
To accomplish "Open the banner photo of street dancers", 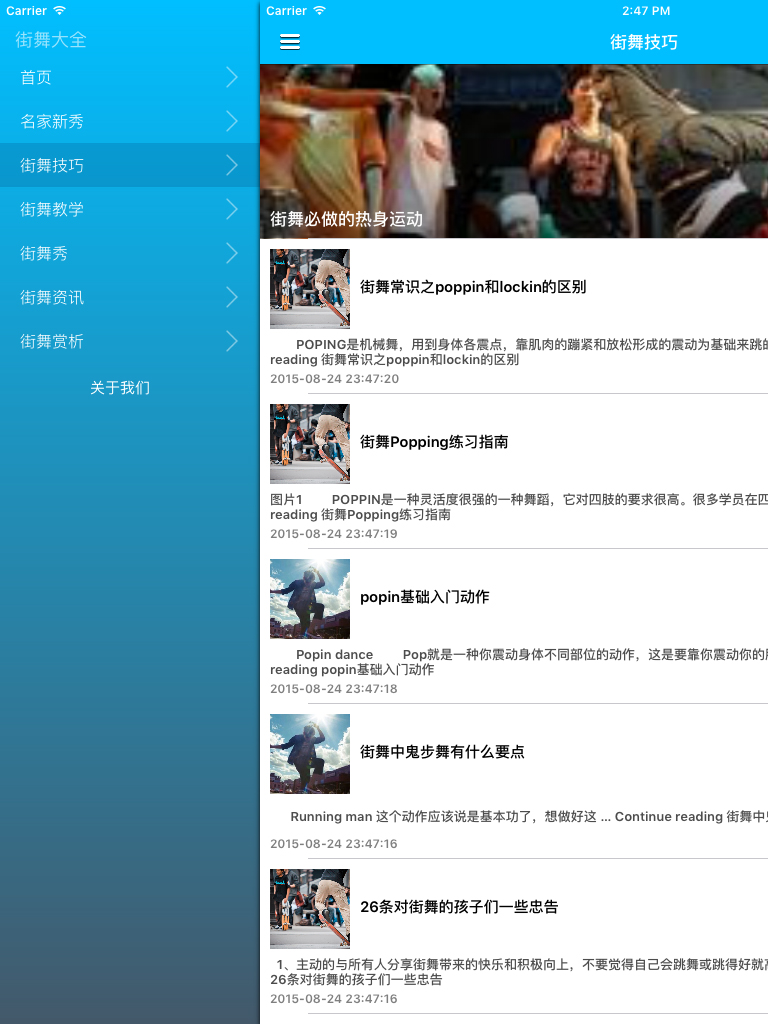I will pos(514,151).
